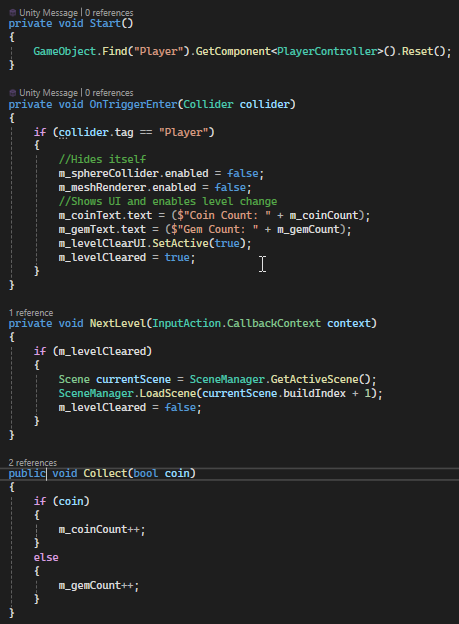The height and width of the screenshot is (624, 459).
Task: Click m_sphereCollider in the enabled assignment
Action: point(108,174)
